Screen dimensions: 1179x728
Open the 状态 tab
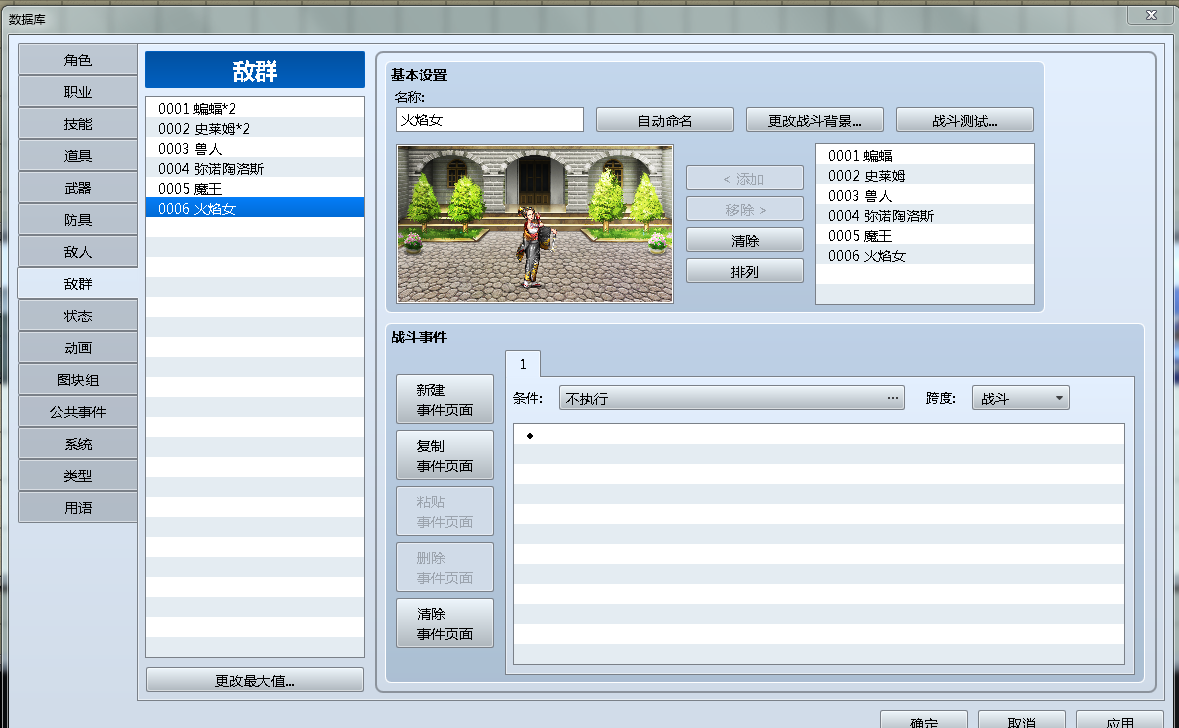pyautogui.click(x=77, y=315)
